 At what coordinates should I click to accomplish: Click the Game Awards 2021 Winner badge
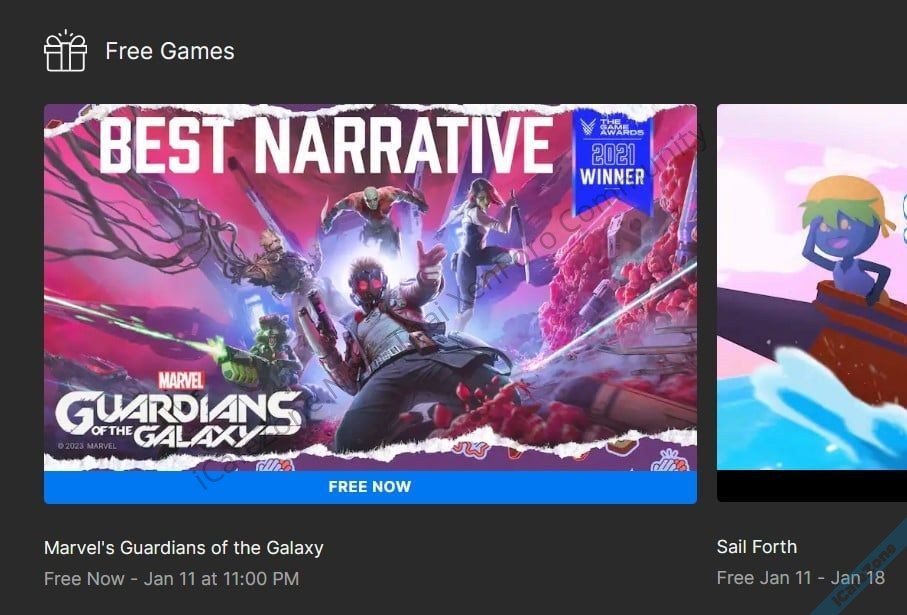(x=613, y=159)
